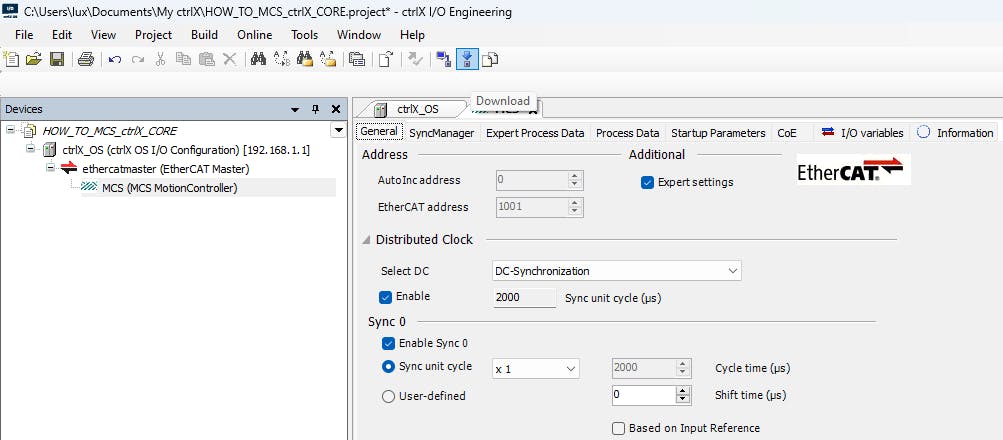Image resolution: width=1003 pixels, height=440 pixels.
Task: Click the Replace A-to-B icon
Action: [x=281, y=59]
